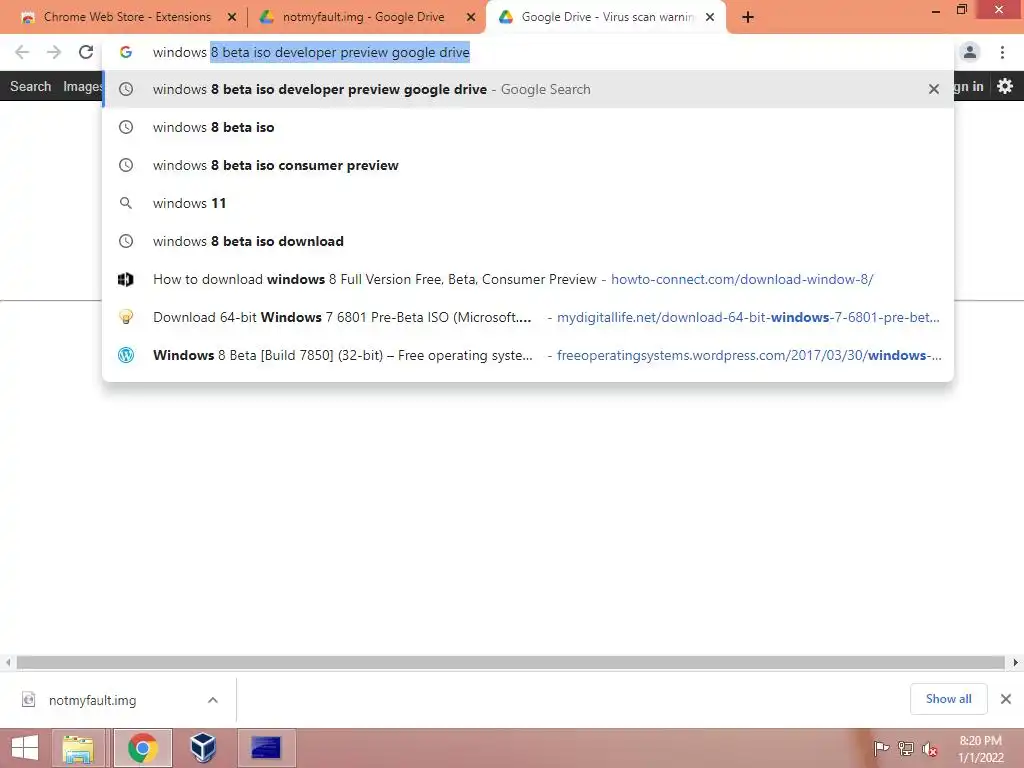Expand options for notmyfault.img download
1024x768 pixels.
pyautogui.click(x=213, y=700)
